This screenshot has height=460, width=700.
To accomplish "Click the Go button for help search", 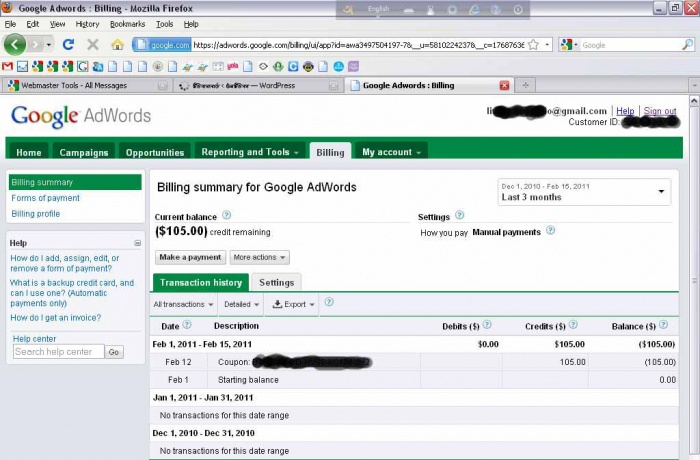I will [x=114, y=352].
